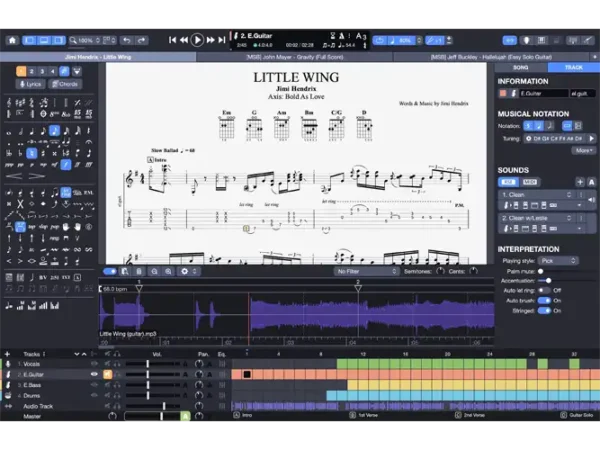Jump to the first bar with skip-to-start
This screenshot has height=450, width=600.
[x=173, y=40]
